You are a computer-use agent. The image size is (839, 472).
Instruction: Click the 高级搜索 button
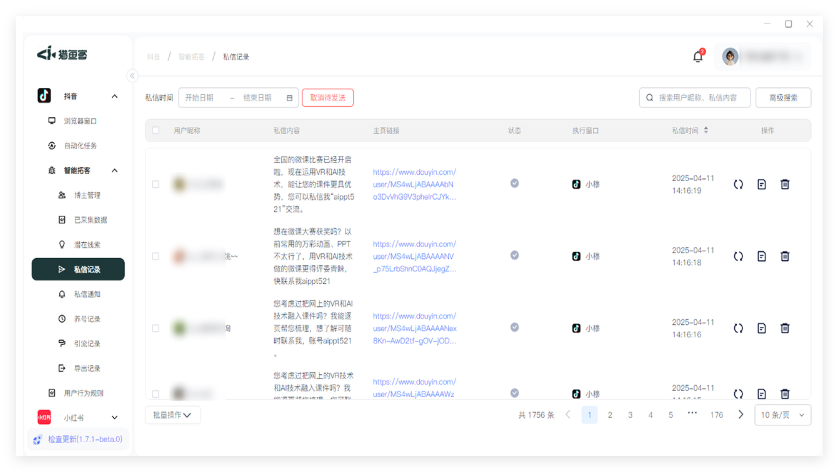[783, 98]
